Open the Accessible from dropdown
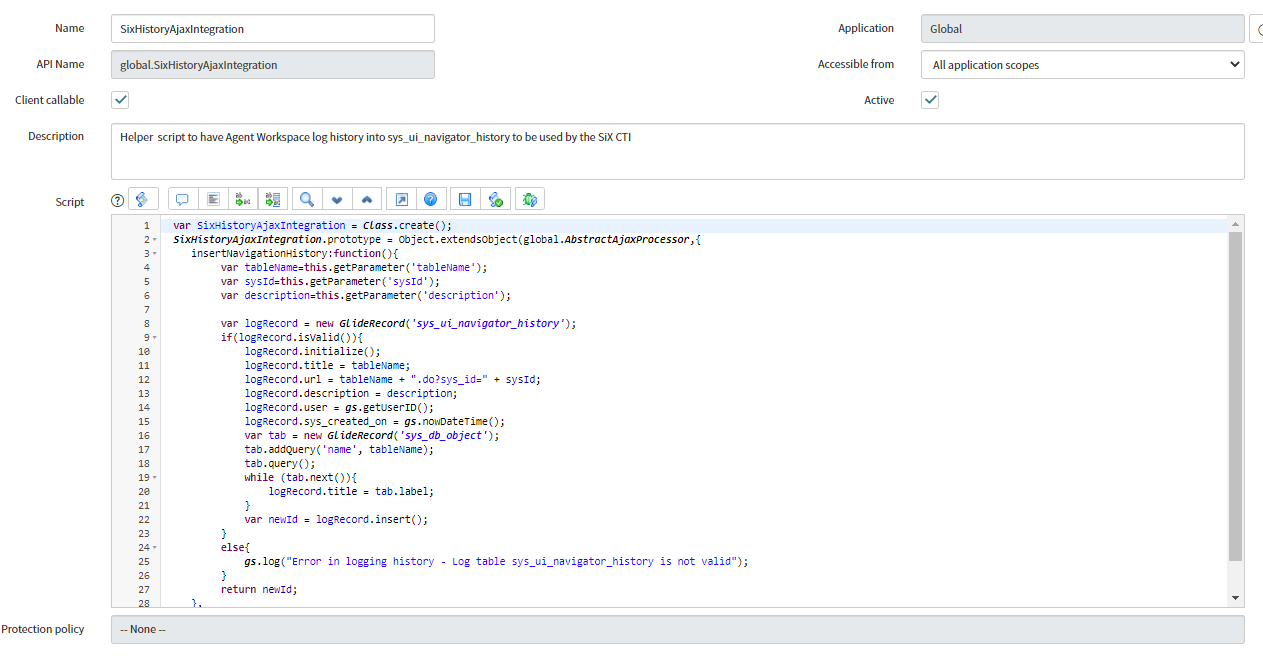Viewport: 1263px width, 662px height. pos(1082,65)
